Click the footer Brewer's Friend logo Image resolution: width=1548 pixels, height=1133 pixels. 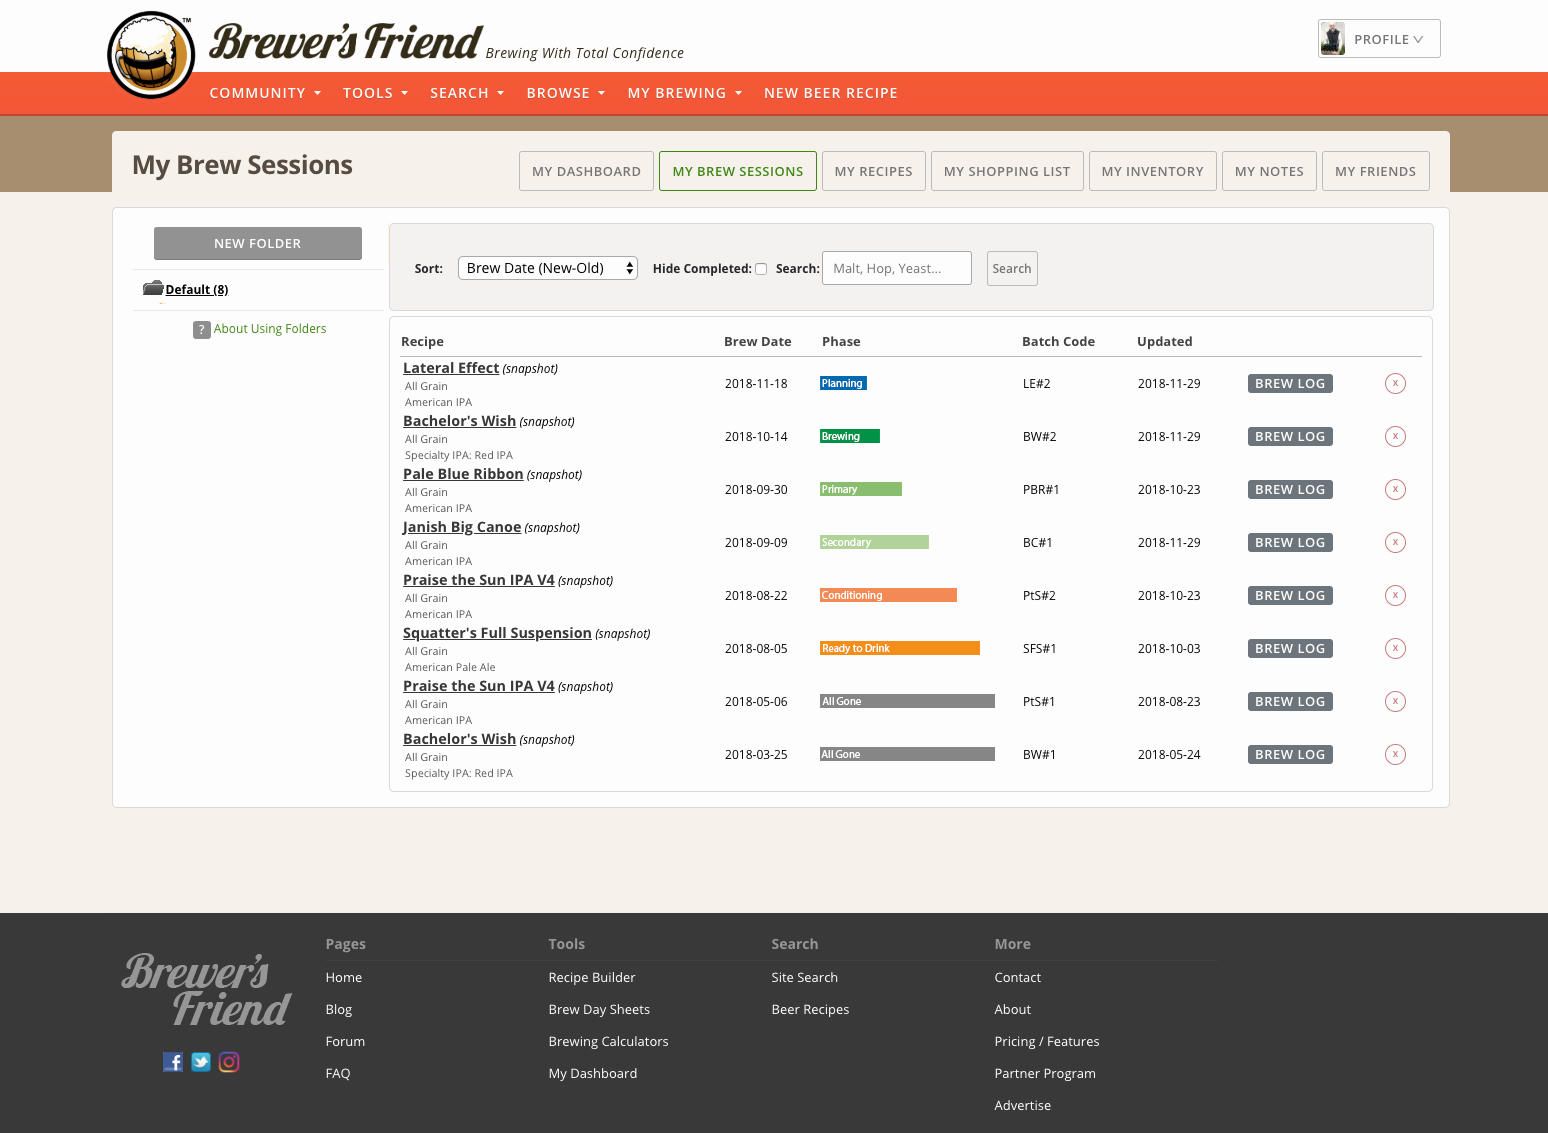tap(206, 990)
